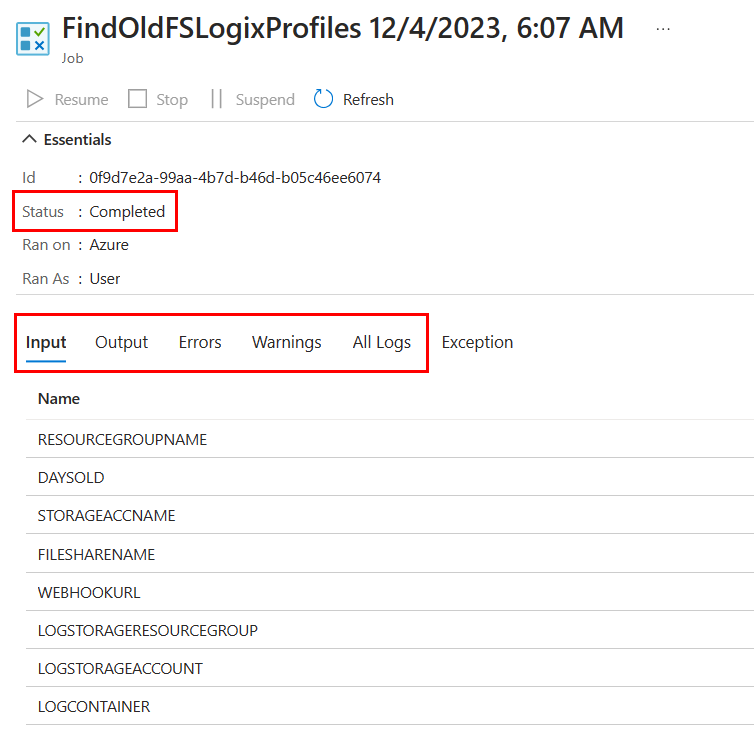
Task: Select the DAYSOLD parameter row
Action: click(71, 478)
